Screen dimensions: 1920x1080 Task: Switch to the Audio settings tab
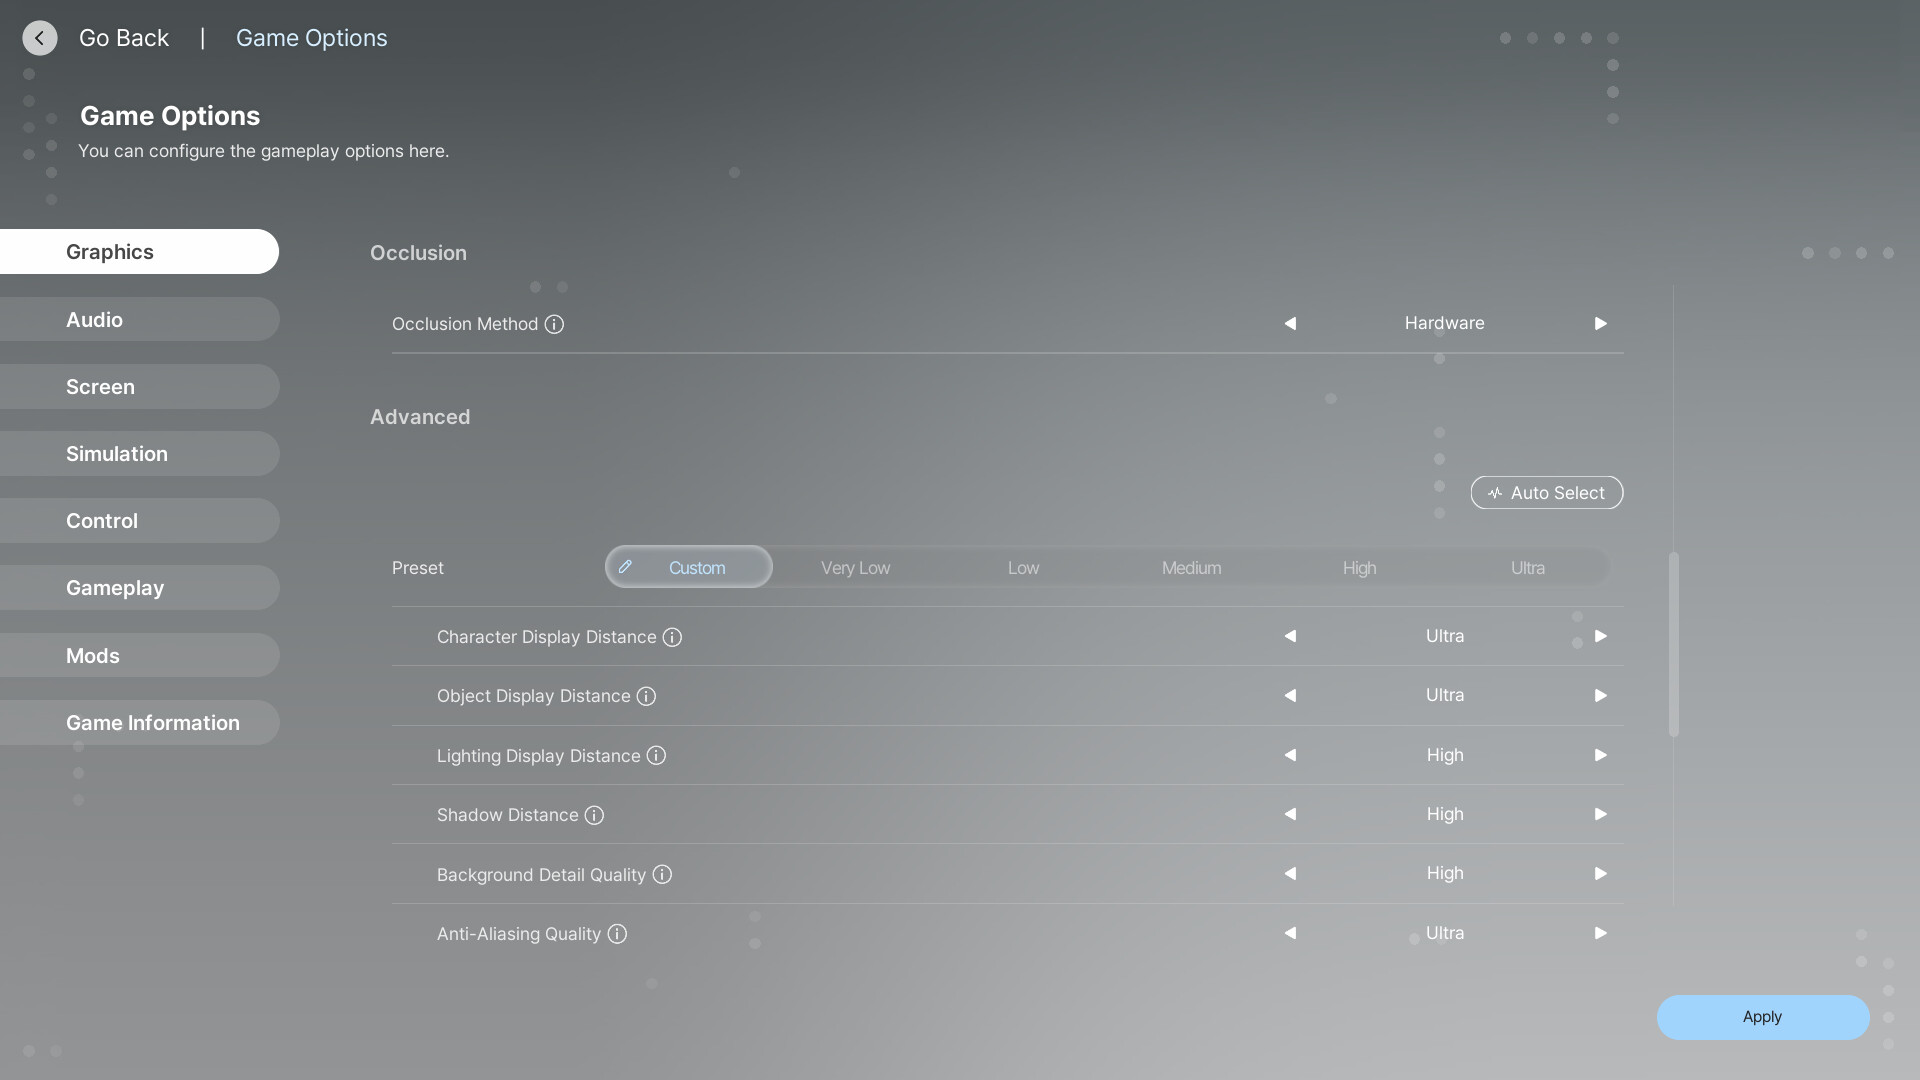(139, 320)
